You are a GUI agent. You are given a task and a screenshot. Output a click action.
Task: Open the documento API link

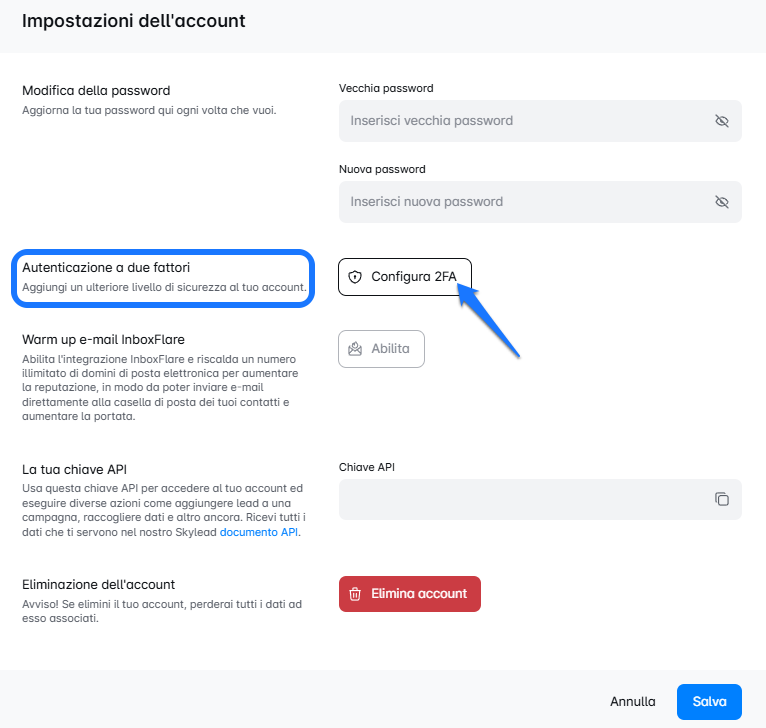(260, 533)
